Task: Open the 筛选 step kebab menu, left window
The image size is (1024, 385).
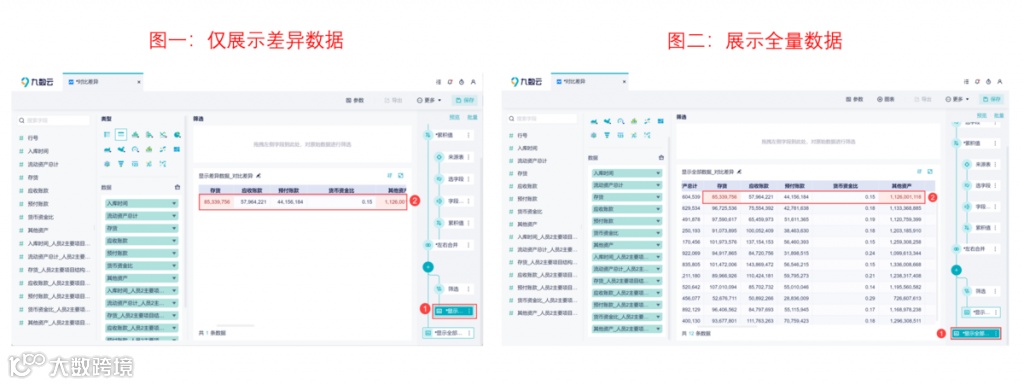Action: (469, 288)
